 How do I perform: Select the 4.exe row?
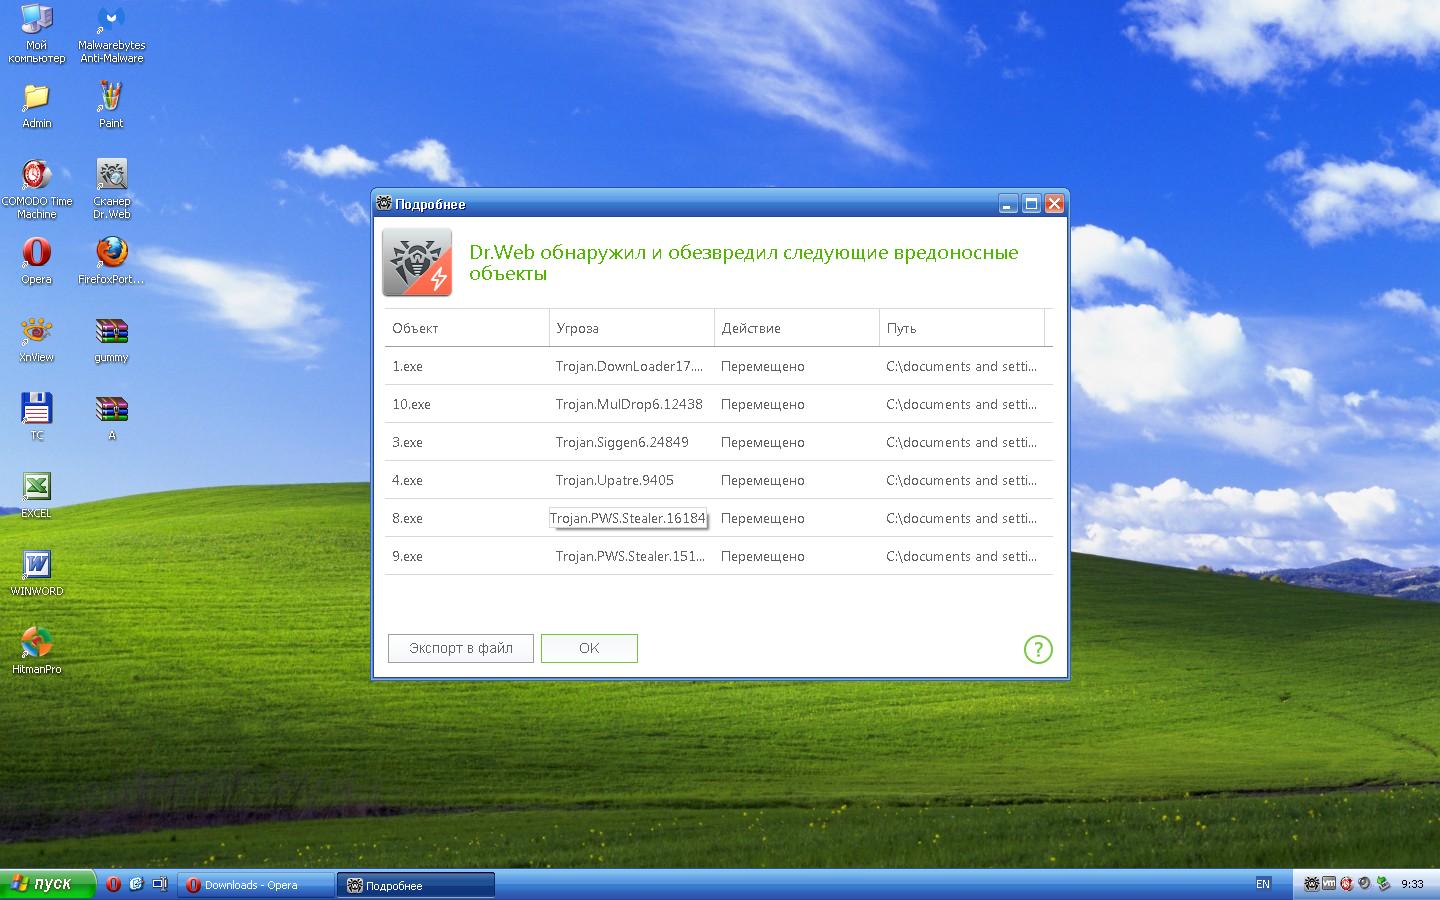[718, 480]
